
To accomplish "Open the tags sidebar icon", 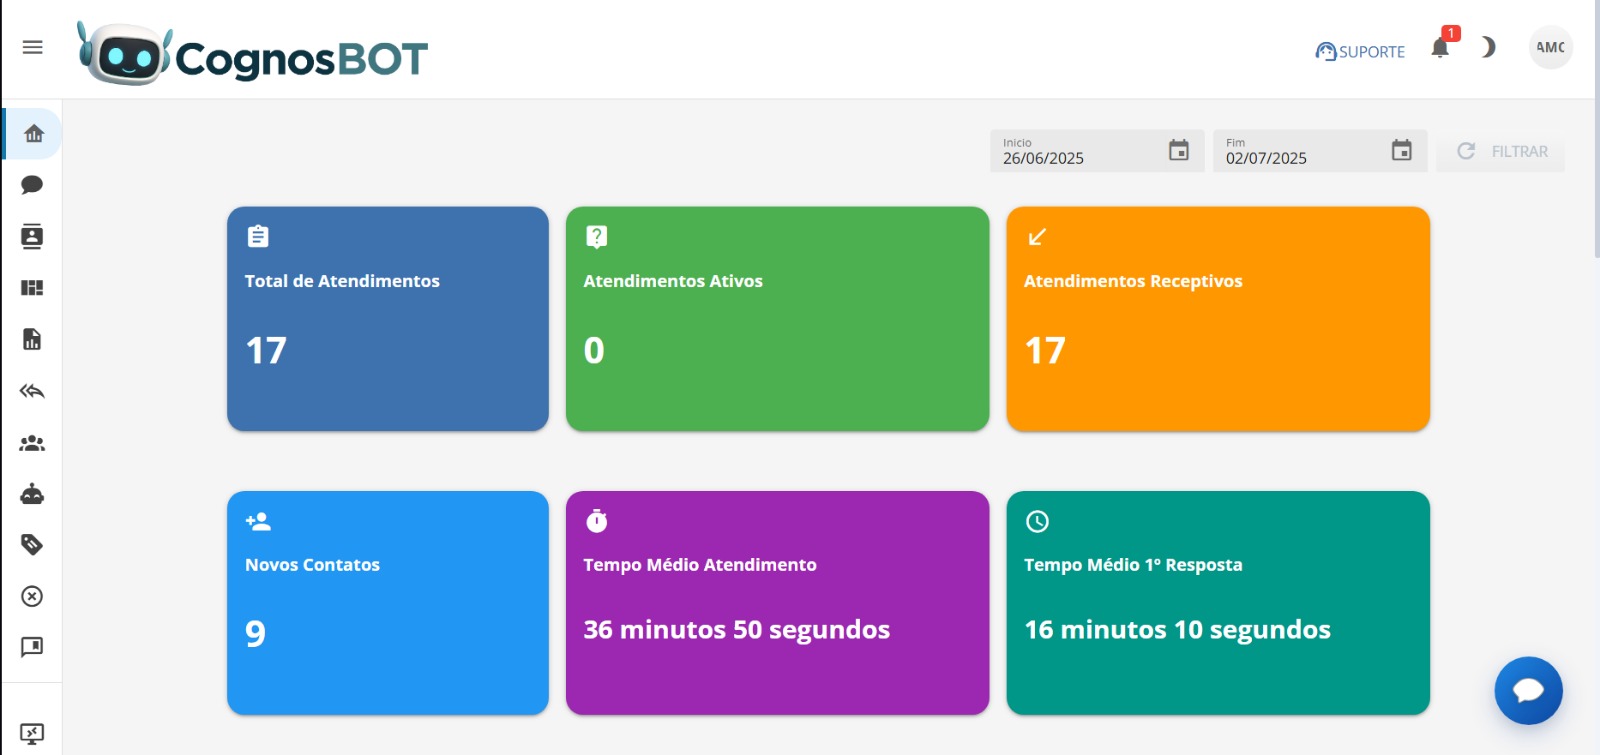I will pos(32,545).
